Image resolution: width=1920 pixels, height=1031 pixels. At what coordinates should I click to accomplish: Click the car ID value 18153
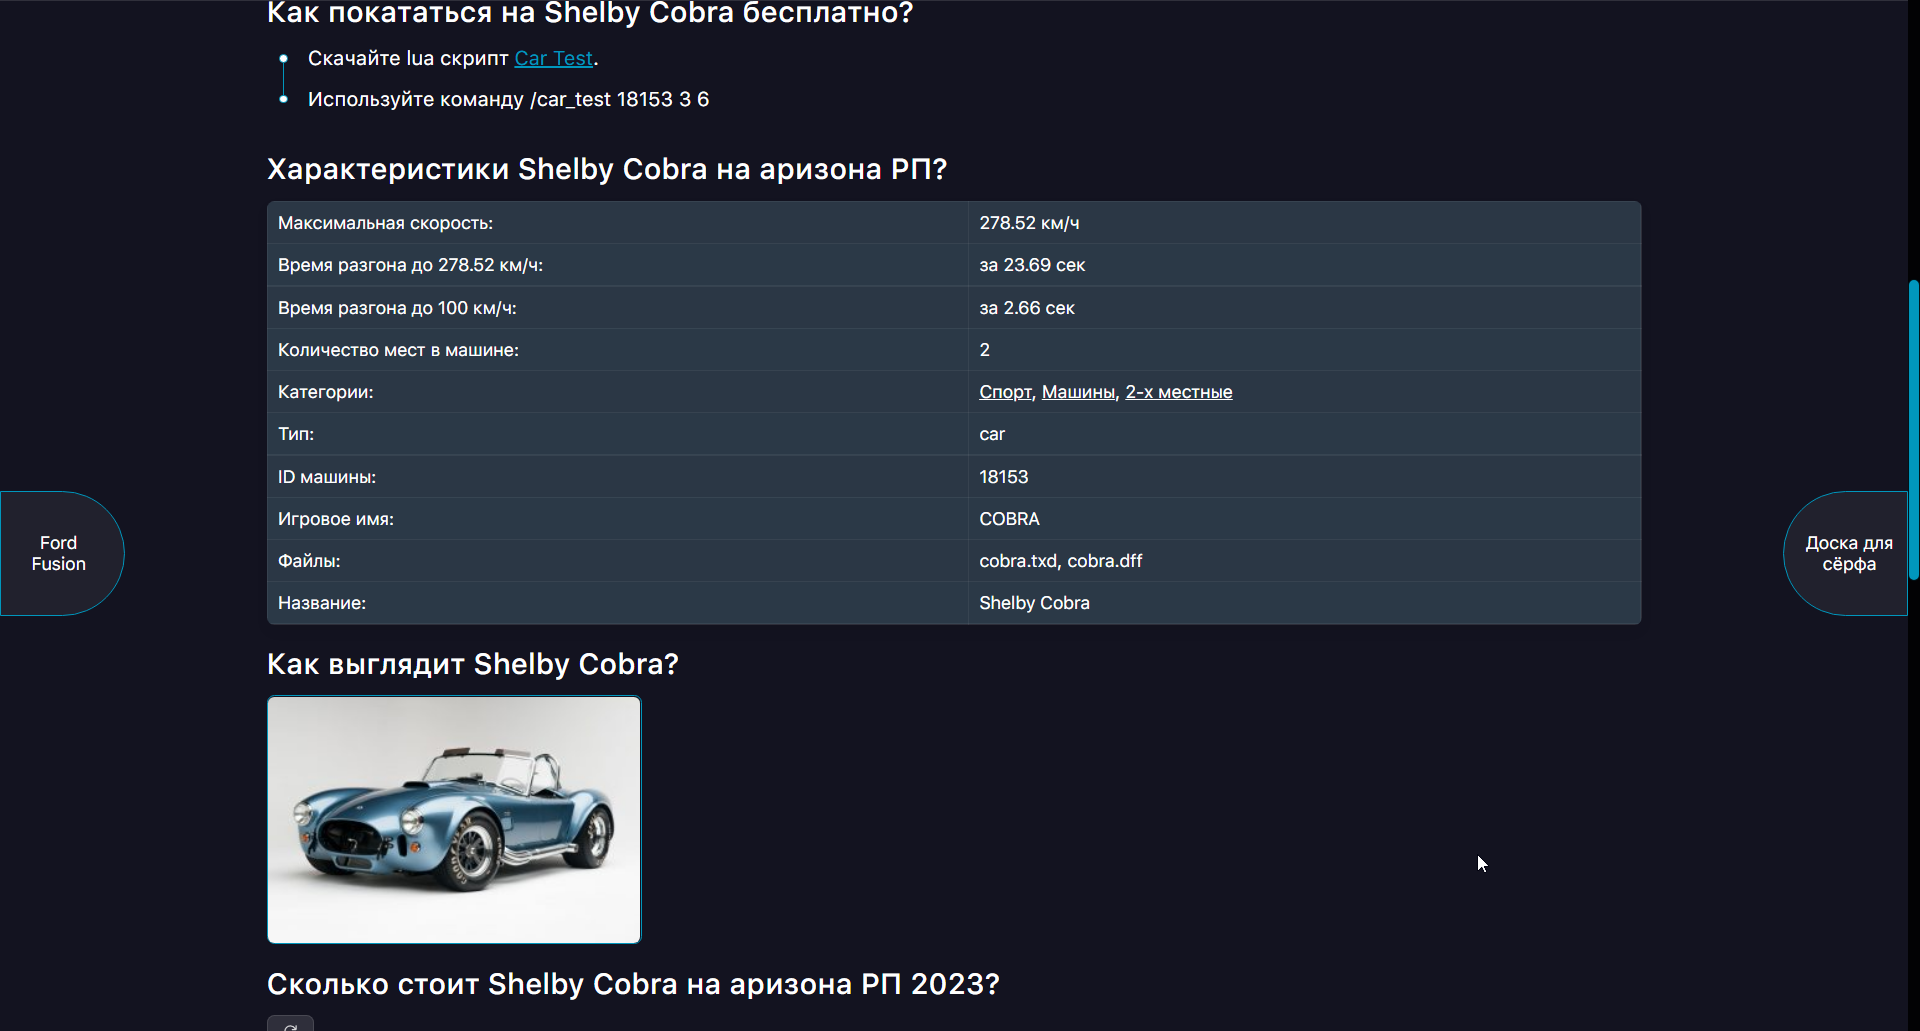pyautogui.click(x=1004, y=477)
